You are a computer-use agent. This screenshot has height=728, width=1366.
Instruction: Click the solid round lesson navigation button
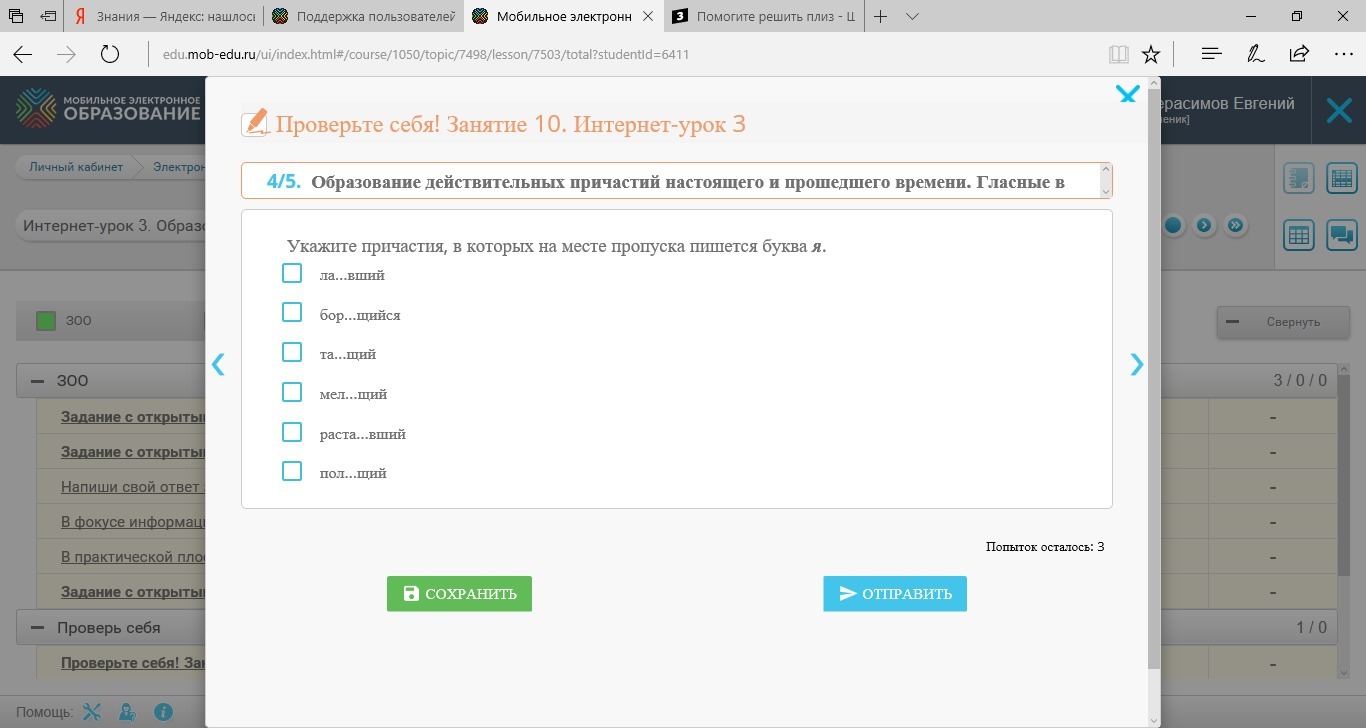tap(1173, 225)
